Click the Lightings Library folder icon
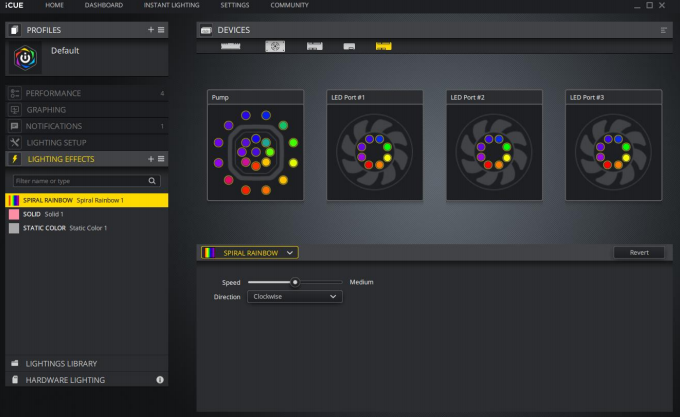This screenshot has height=417, width=680. coord(15,363)
